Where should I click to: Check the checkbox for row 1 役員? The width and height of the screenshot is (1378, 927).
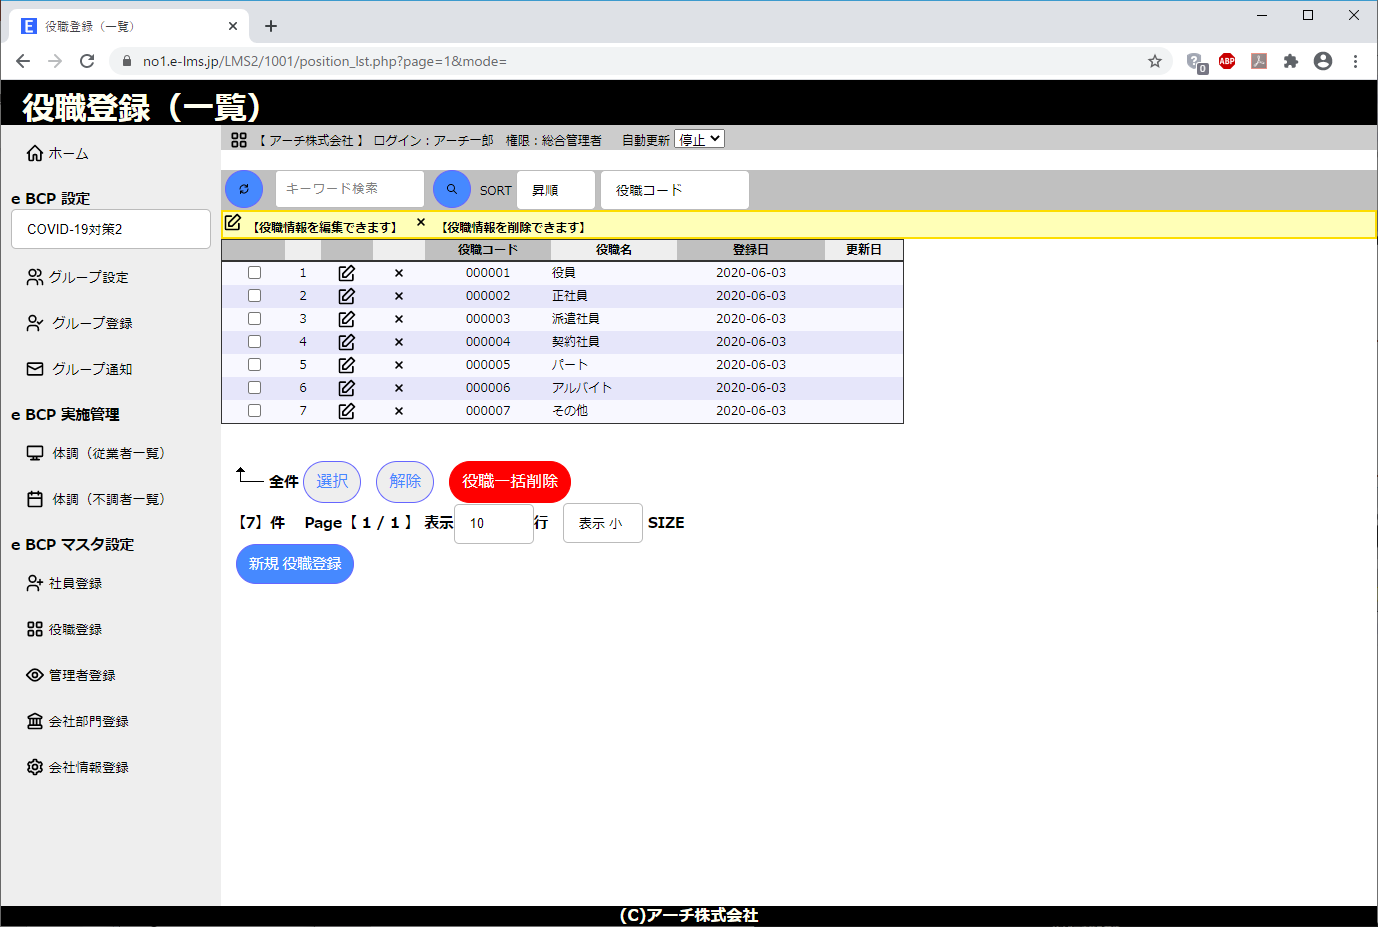(255, 273)
